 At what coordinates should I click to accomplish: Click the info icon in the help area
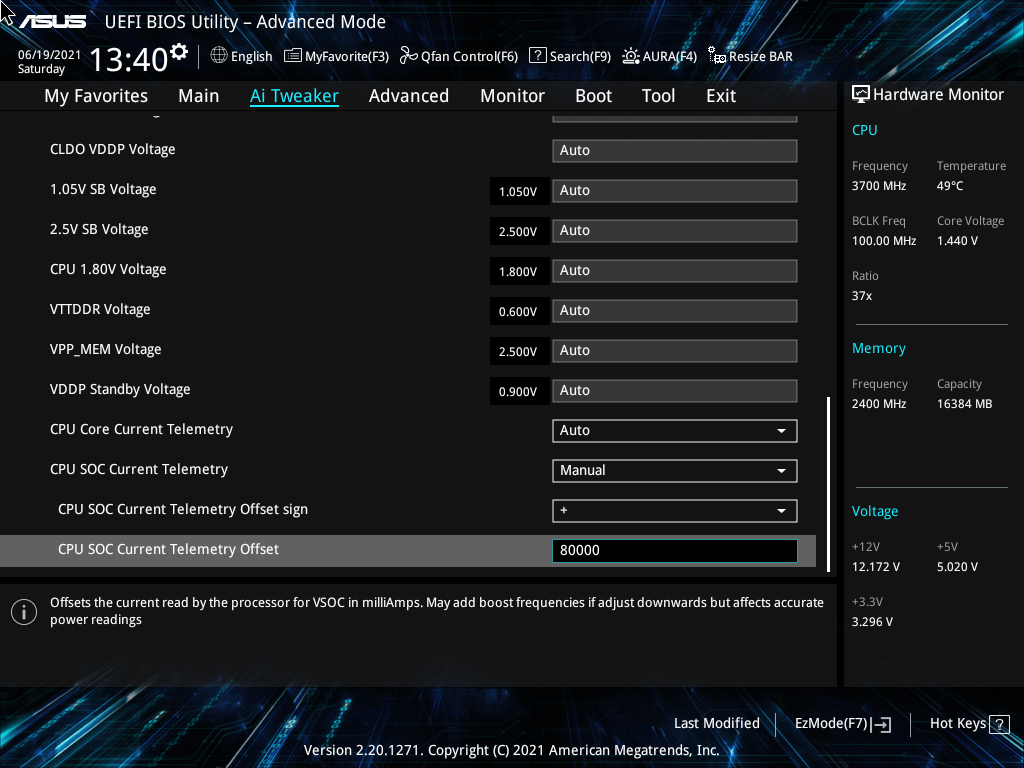23,611
